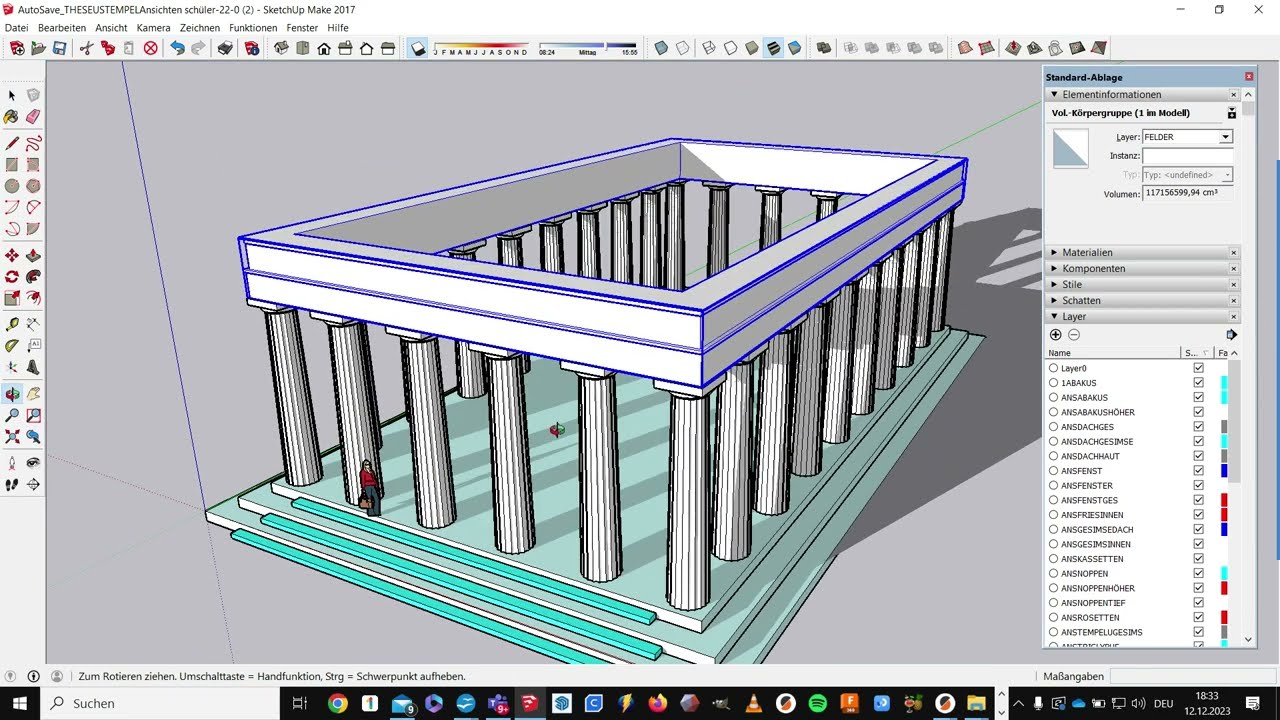The image size is (1280, 720).
Task: Open the Fenster menu
Action: pos(302,28)
